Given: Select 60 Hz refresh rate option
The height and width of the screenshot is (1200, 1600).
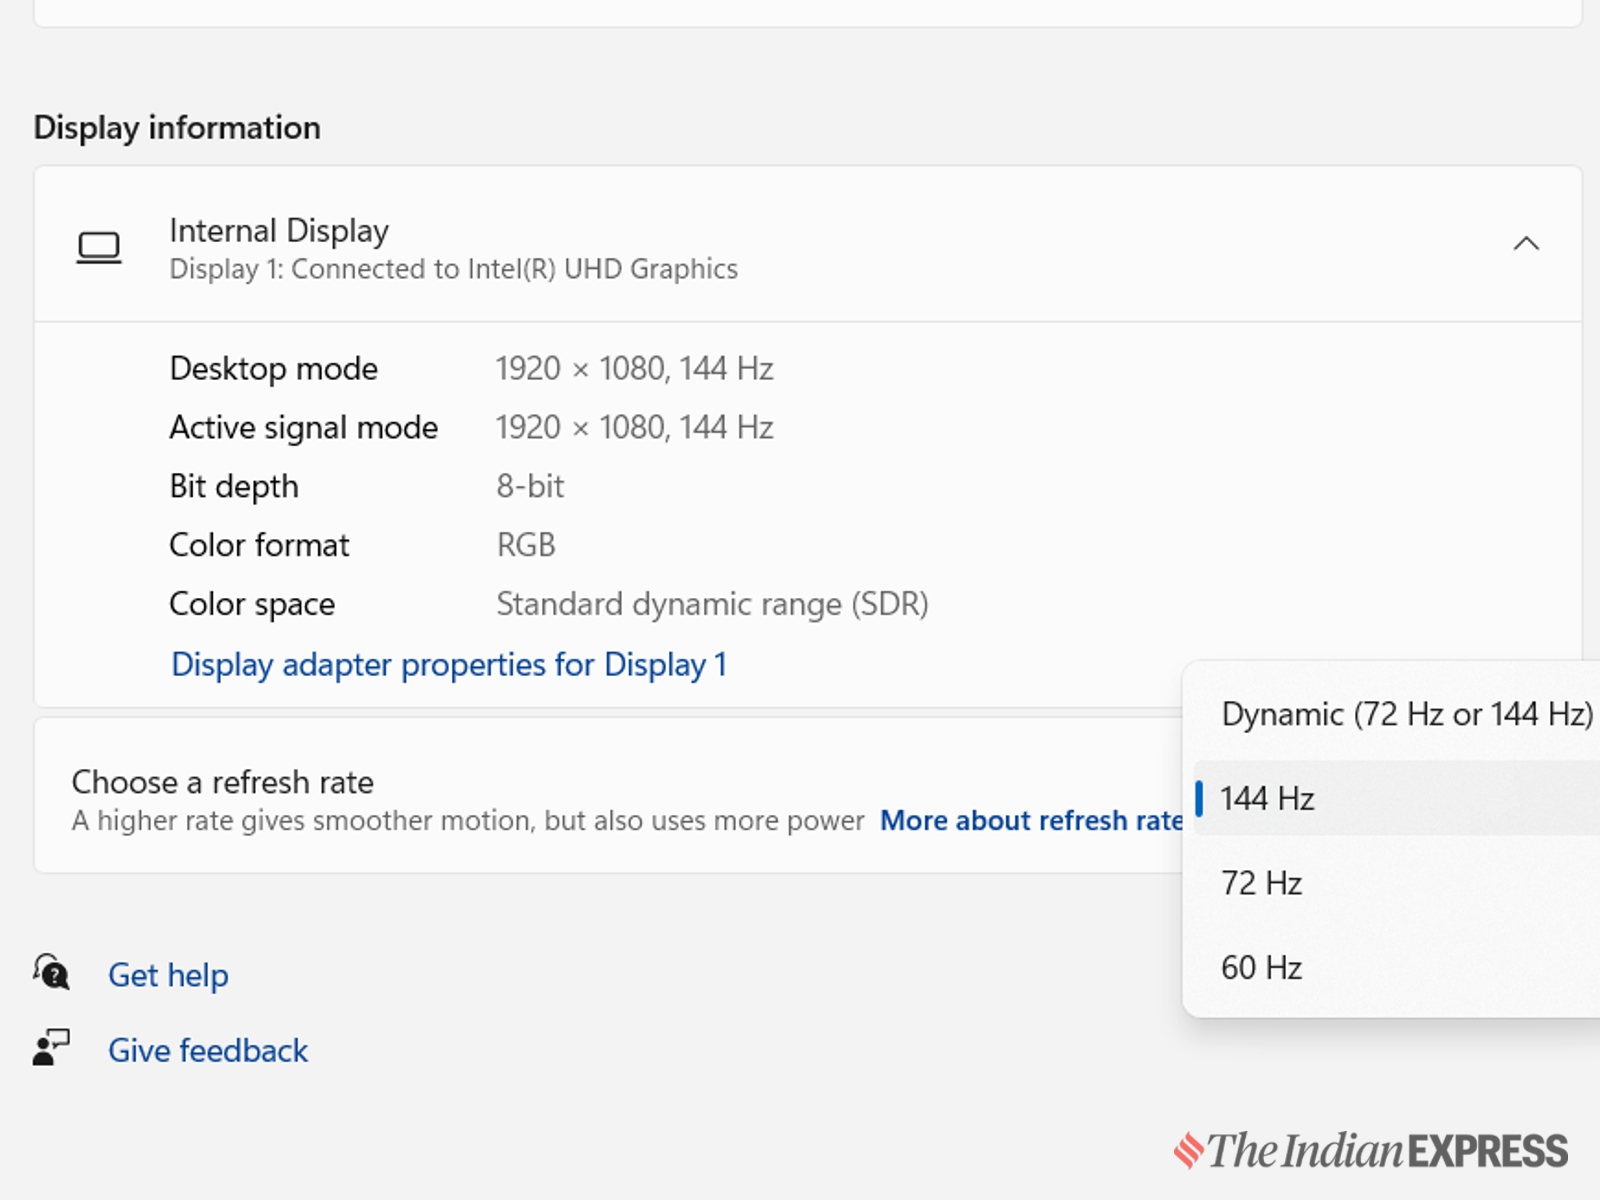Looking at the screenshot, I should click(1261, 968).
